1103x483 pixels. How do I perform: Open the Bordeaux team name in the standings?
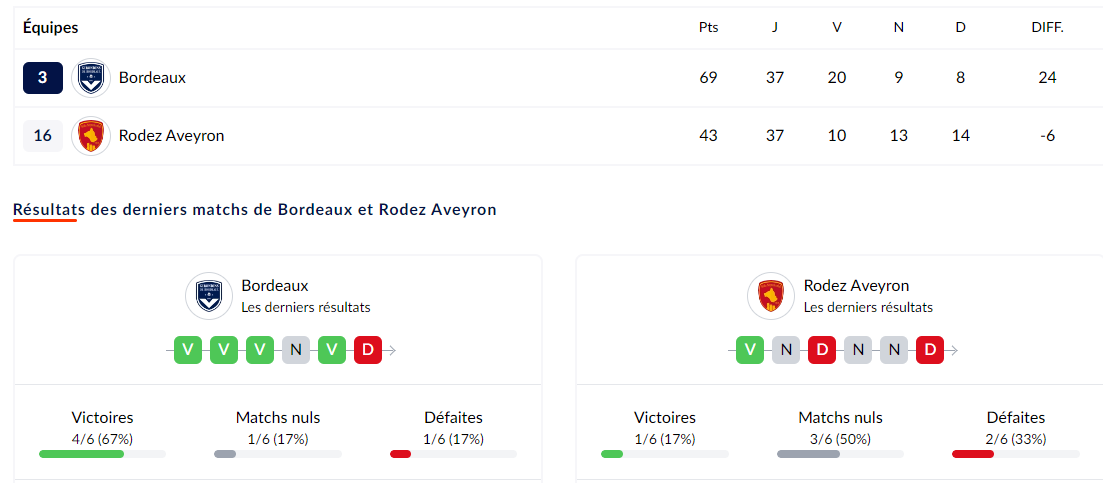point(153,78)
